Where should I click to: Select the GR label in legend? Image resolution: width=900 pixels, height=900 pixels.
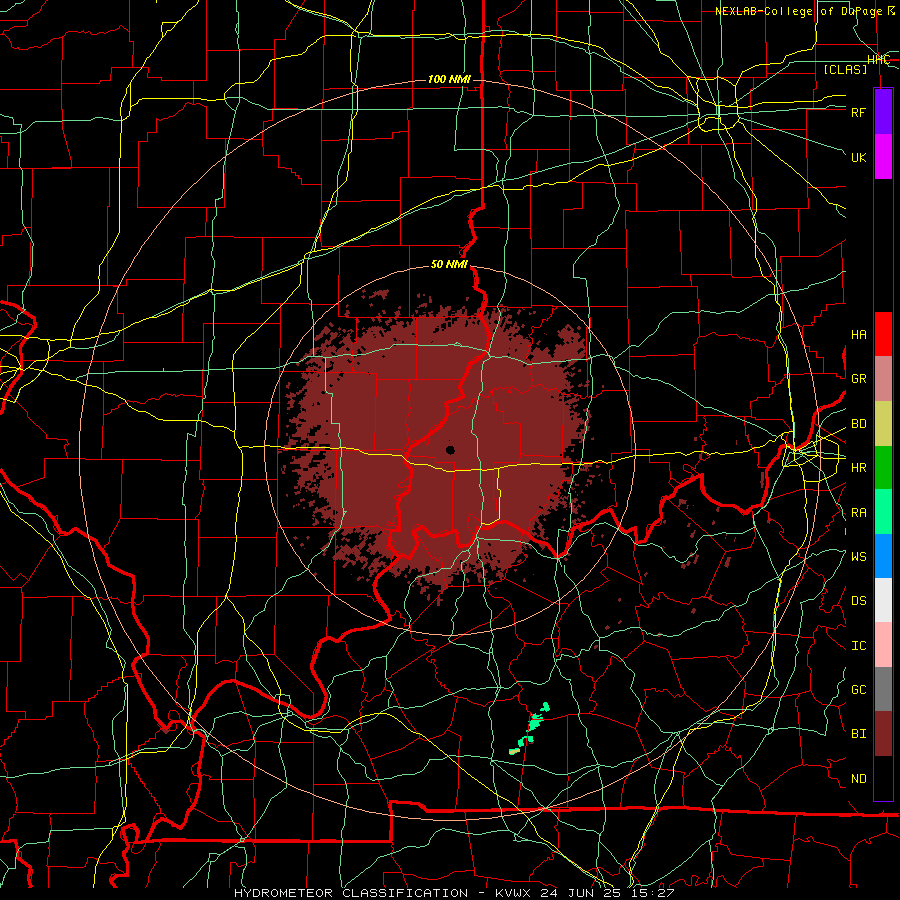(x=858, y=379)
